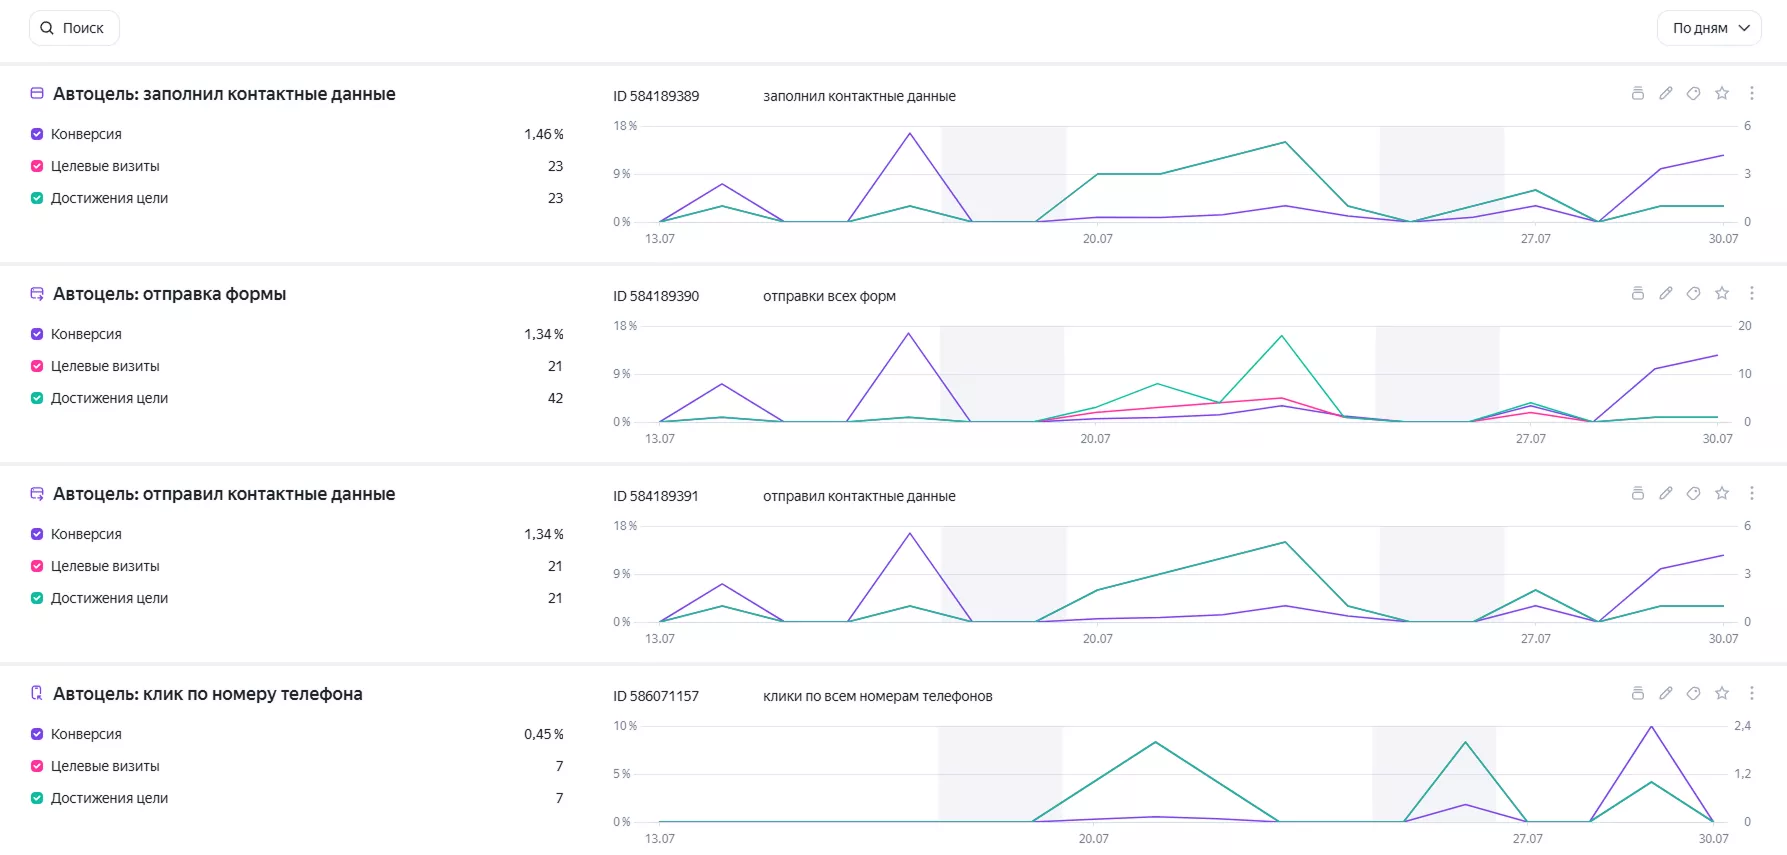Open three-dot menu for отправил контактные данные goal
Image resolution: width=1787 pixels, height=855 pixels.
tap(1751, 493)
